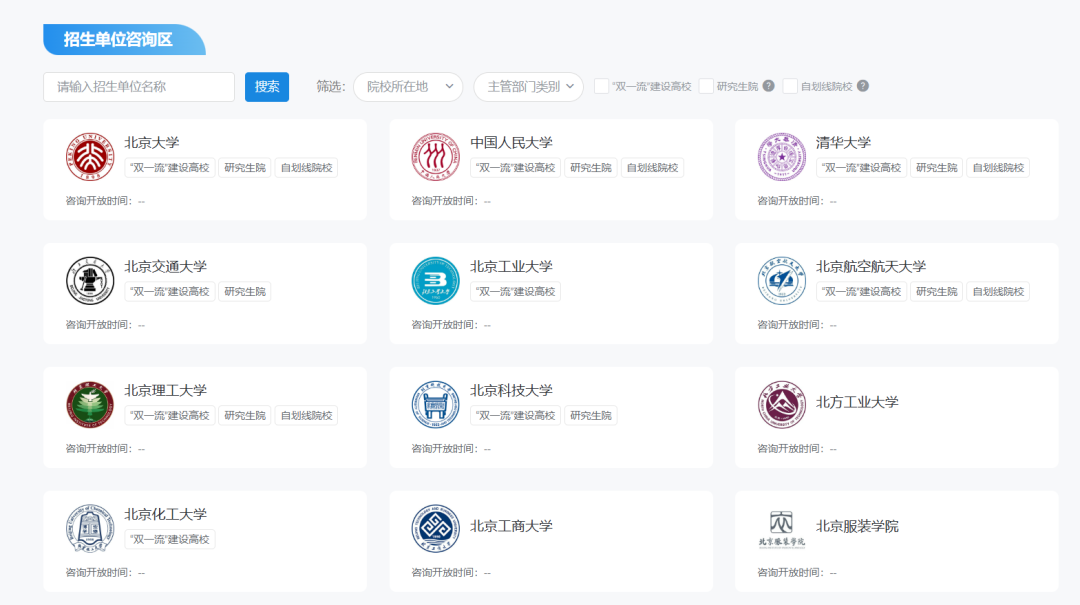Click the 北方工业大学 logo
This screenshot has height=605, width=1080.
tap(782, 404)
